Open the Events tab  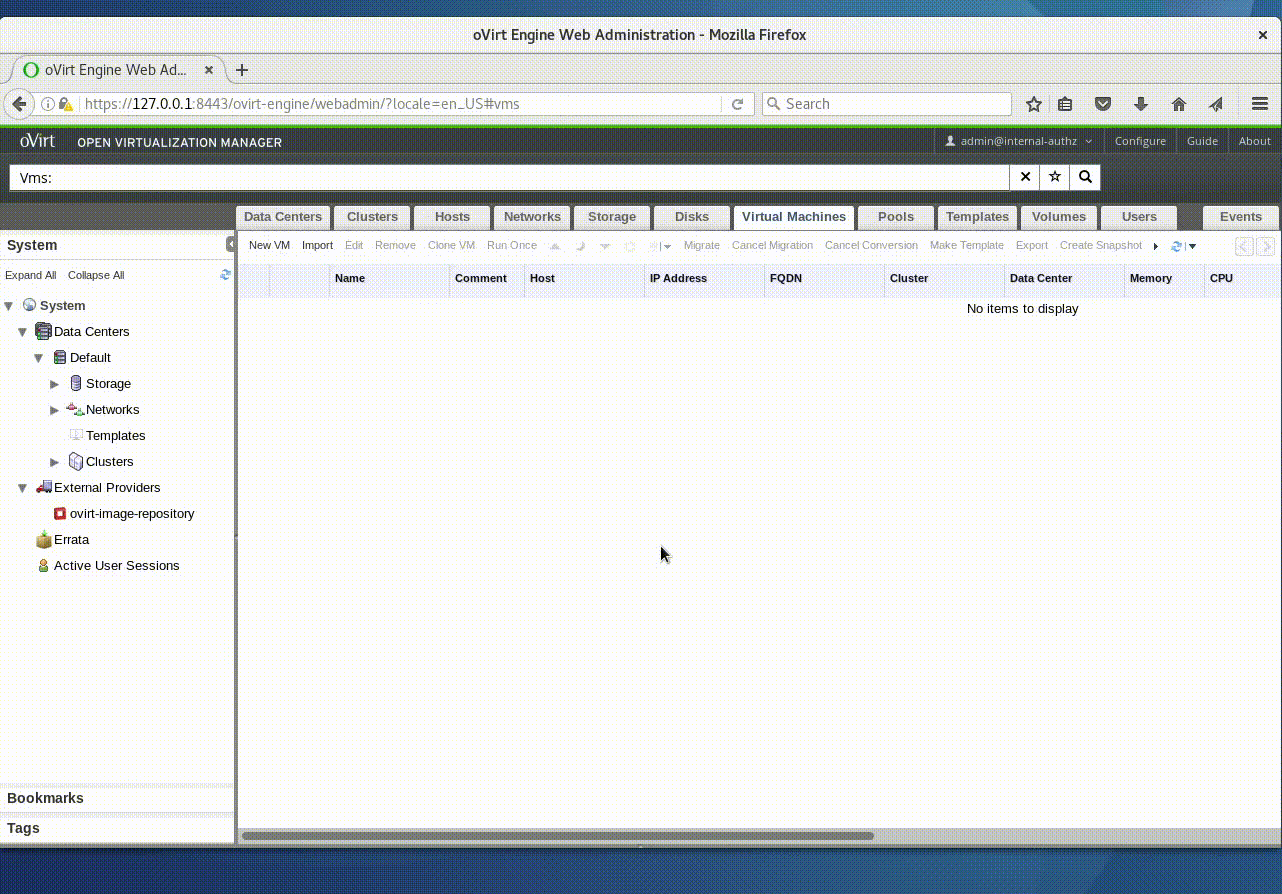tap(1241, 217)
